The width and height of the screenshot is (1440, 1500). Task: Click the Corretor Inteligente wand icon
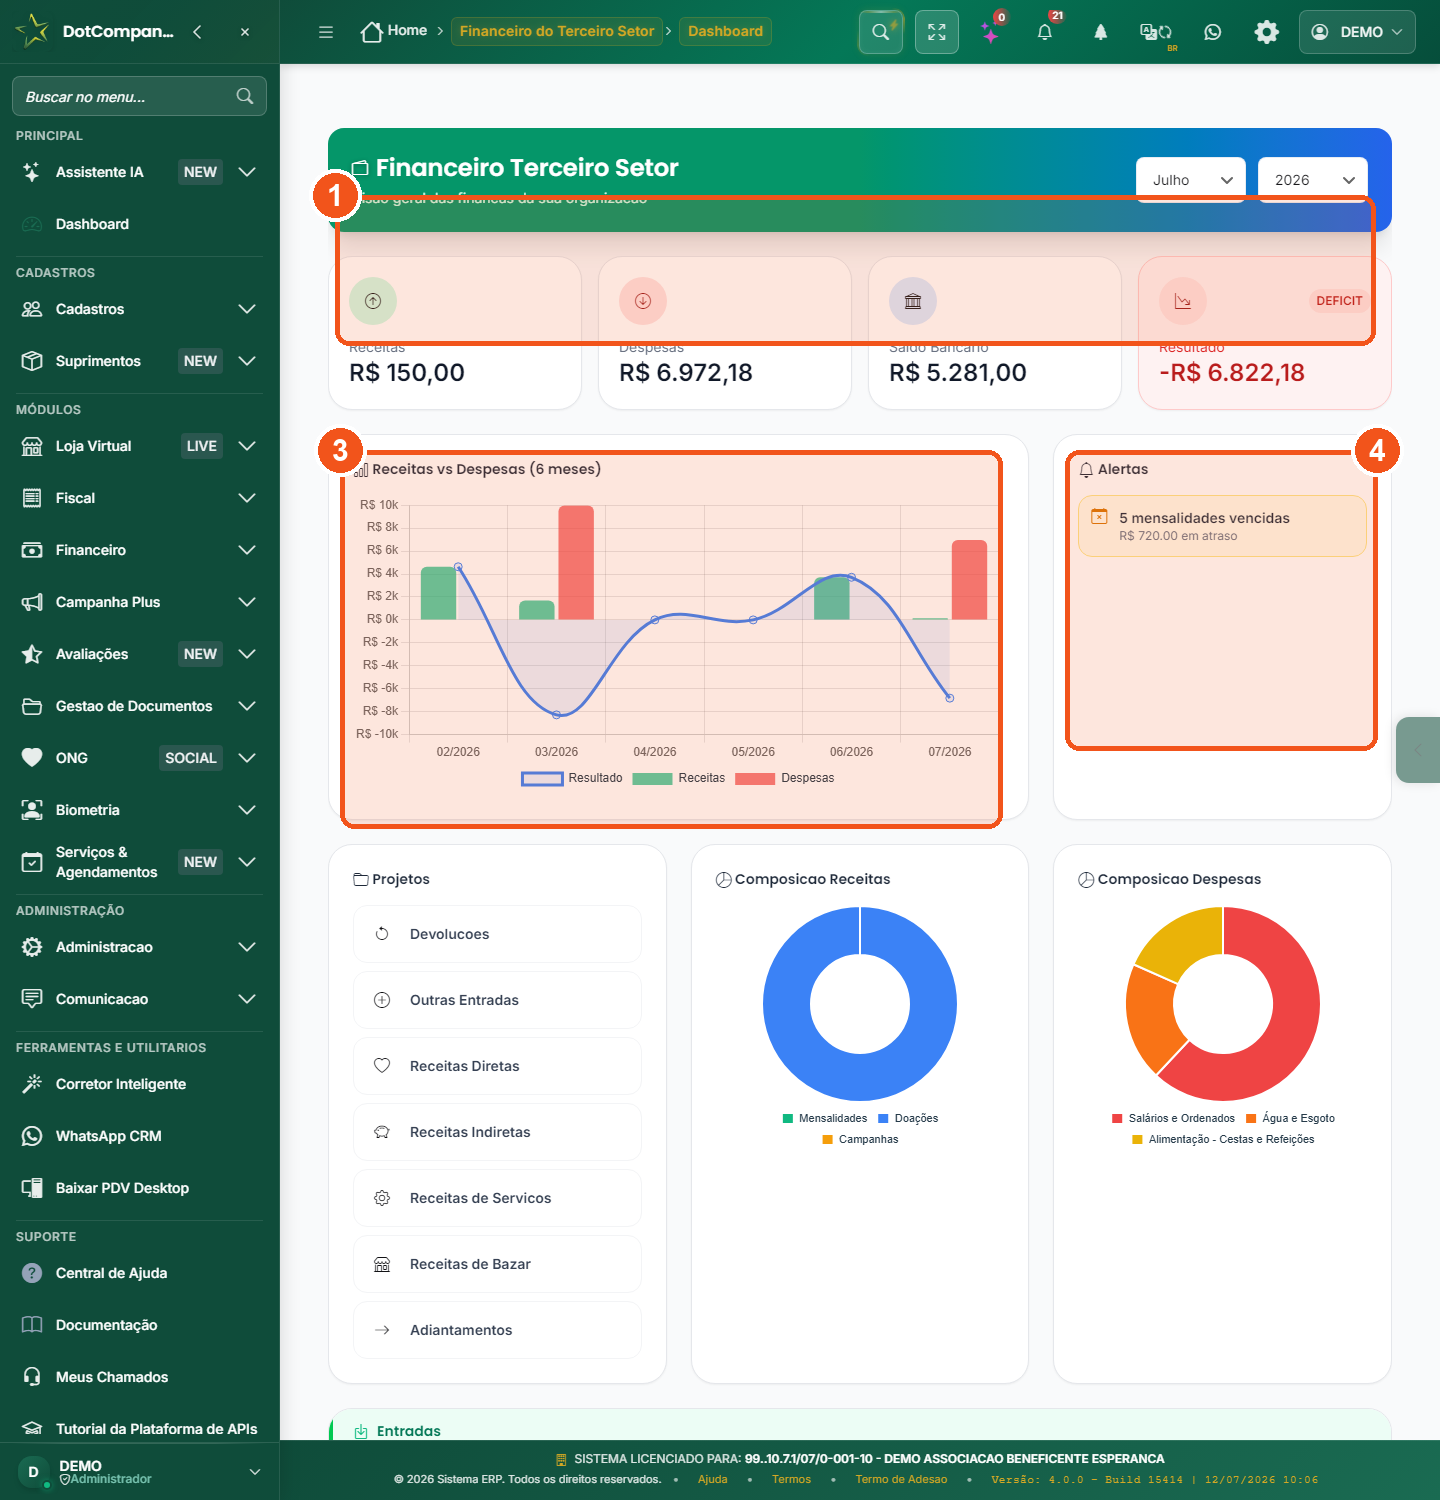pos(32,1084)
